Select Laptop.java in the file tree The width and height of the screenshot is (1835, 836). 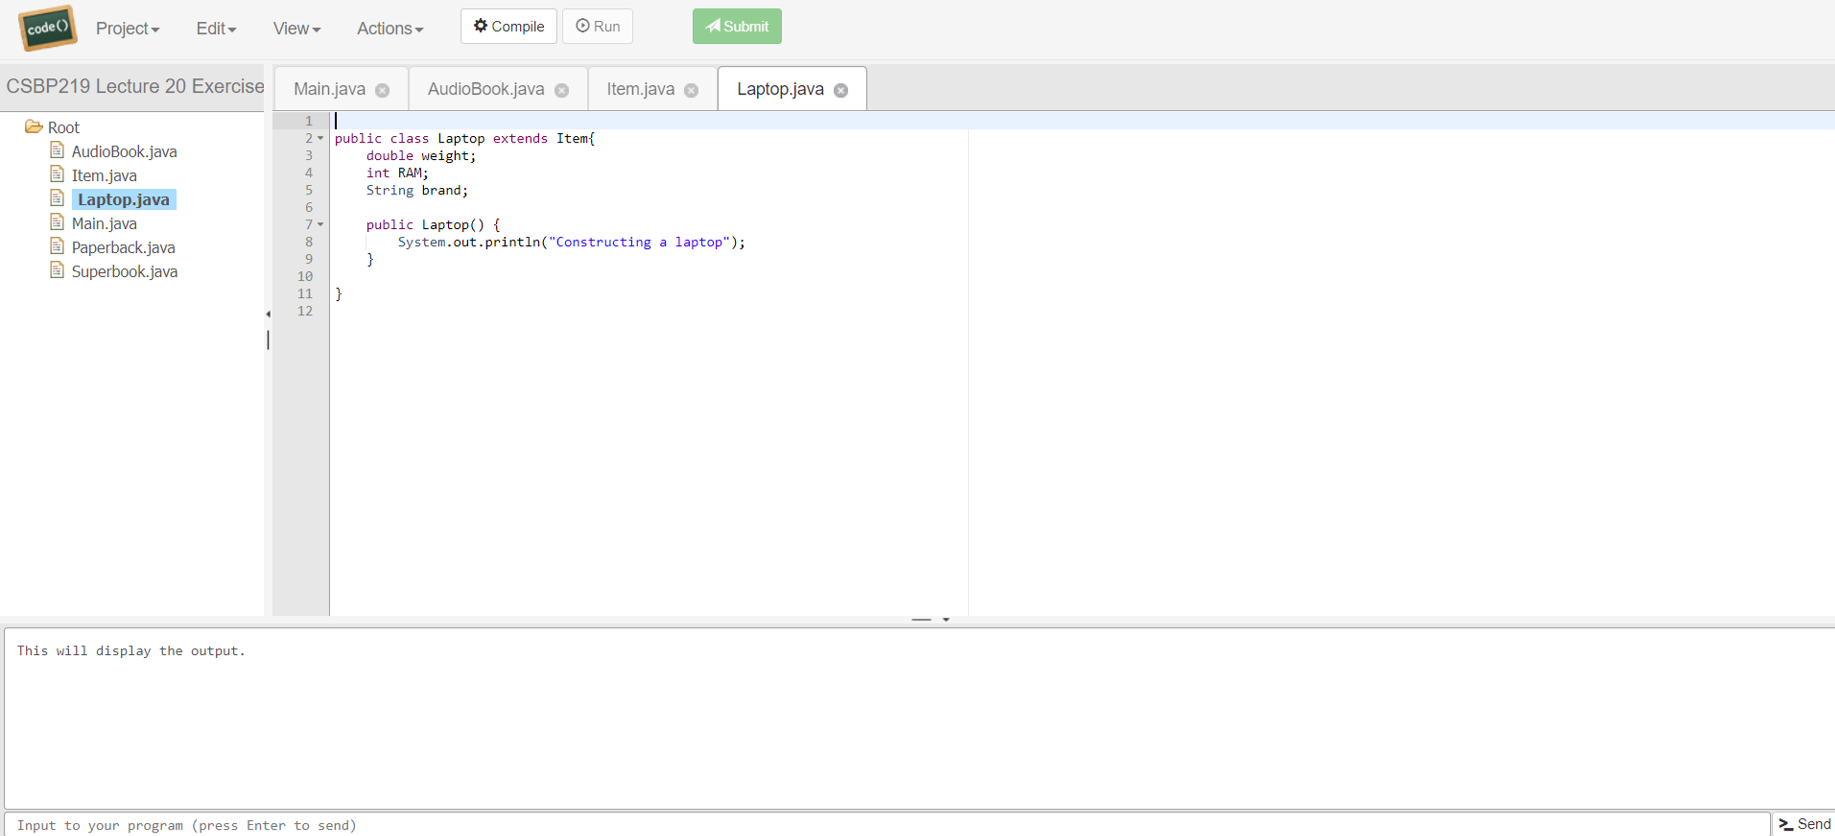[x=124, y=200]
